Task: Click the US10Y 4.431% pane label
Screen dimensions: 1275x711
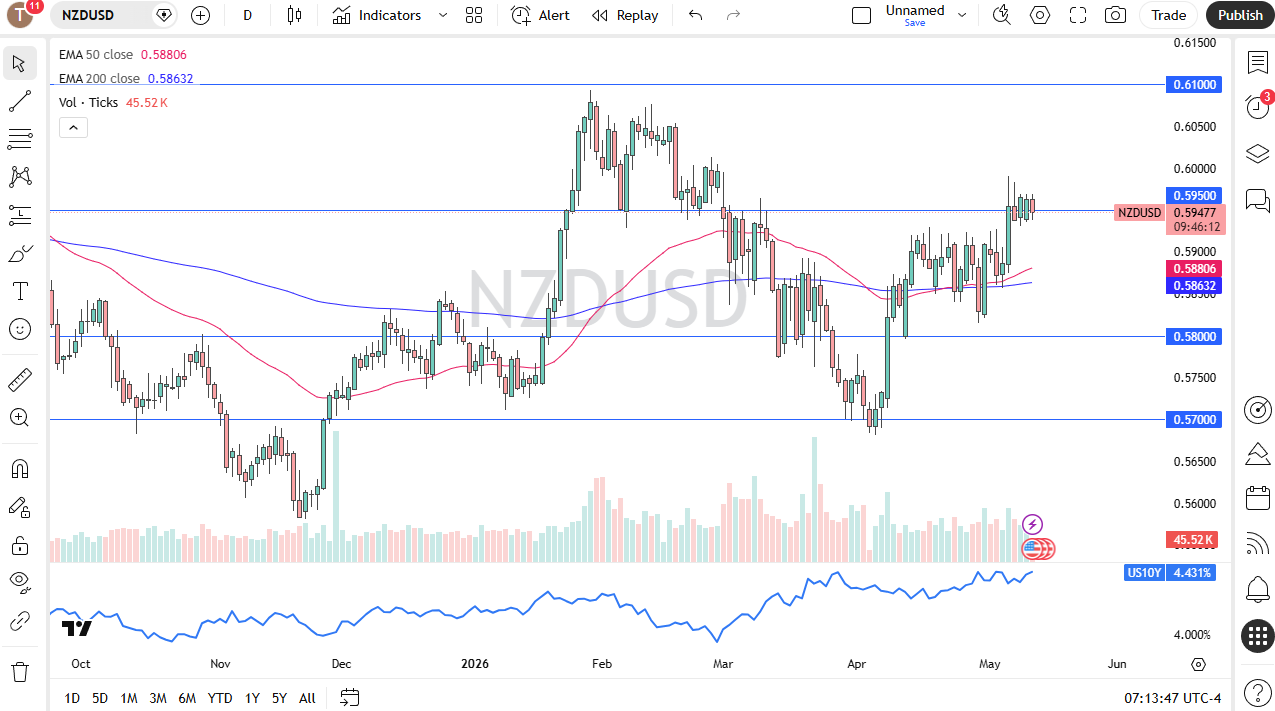Action: click(1170, 573)
